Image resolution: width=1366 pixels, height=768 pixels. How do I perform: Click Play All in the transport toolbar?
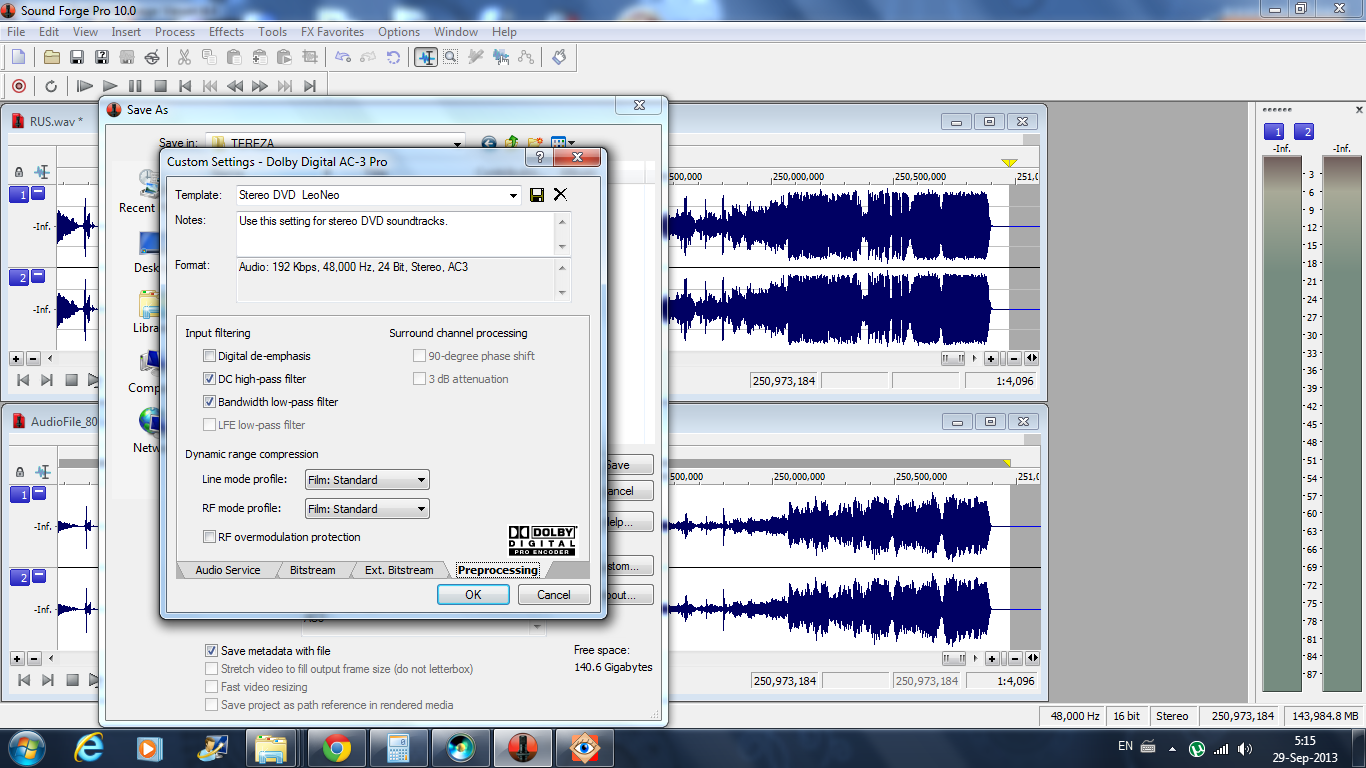pyautogui.click(x=85, y=86)
